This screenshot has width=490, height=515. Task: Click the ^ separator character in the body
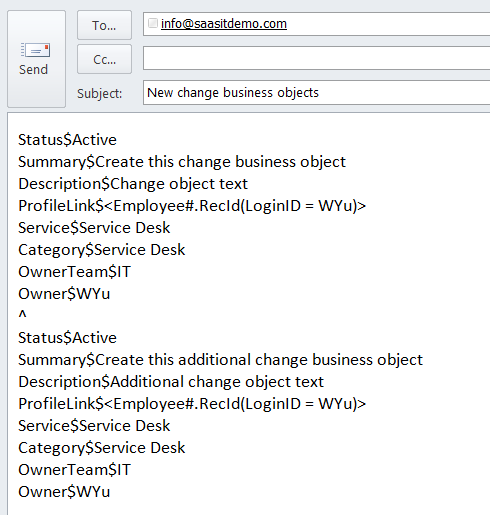coord(22,315)
